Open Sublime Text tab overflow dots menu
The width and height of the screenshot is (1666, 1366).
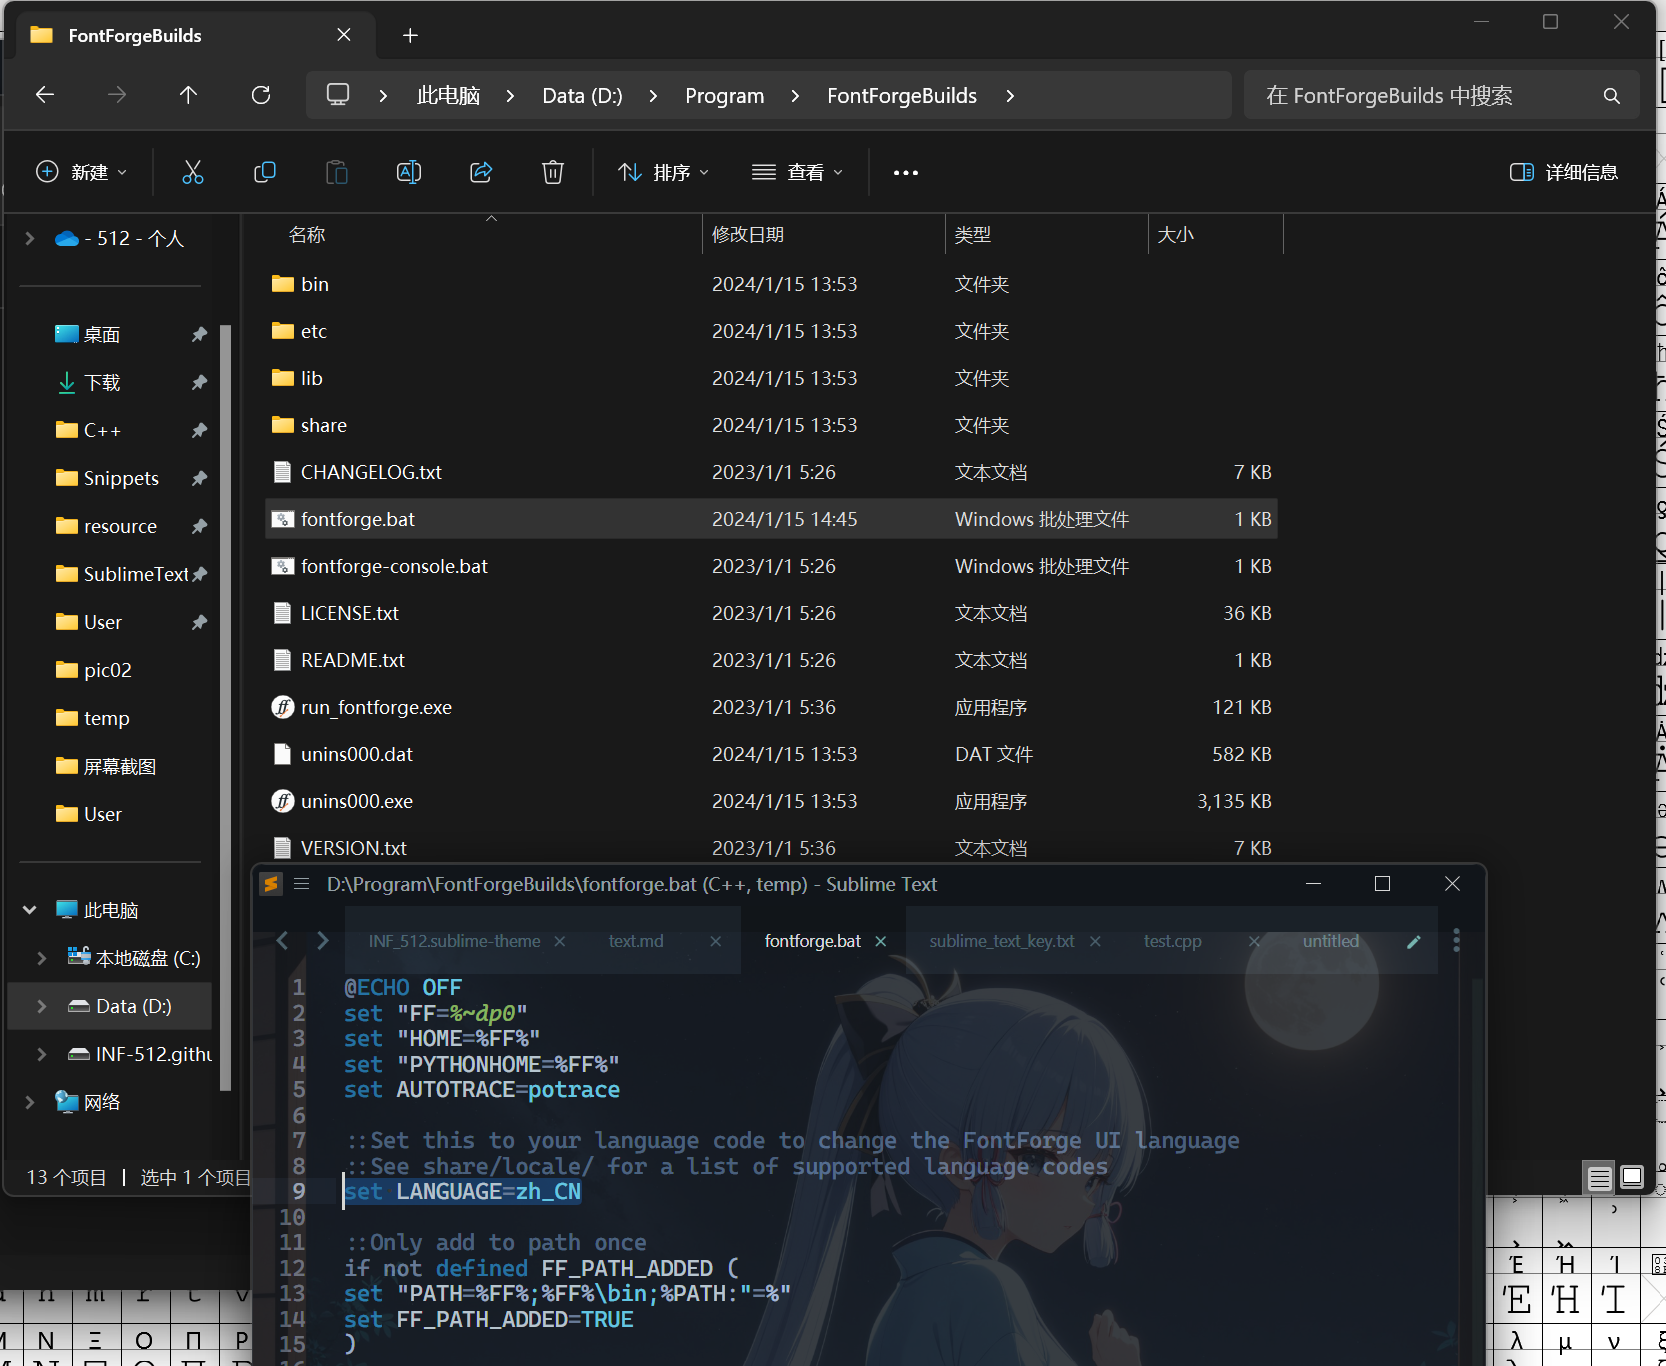point(1456,941)
